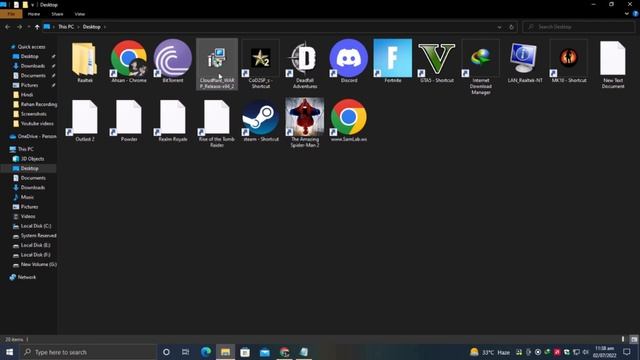Open pinned Downloads under Quick access
This screenshot has height=360, width=640.
33,66
